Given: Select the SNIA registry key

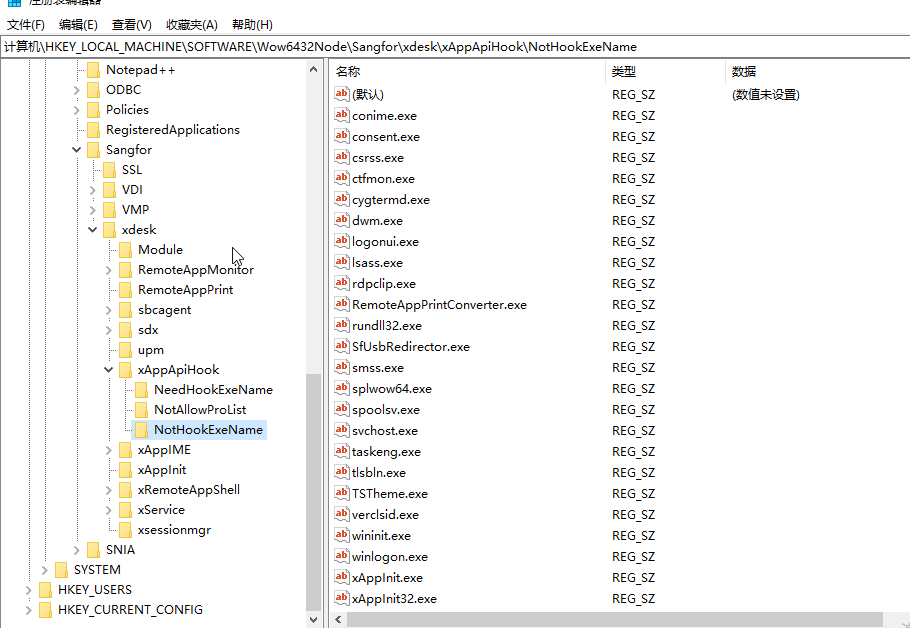Looking at the screenshot, I should click(119, 549).
